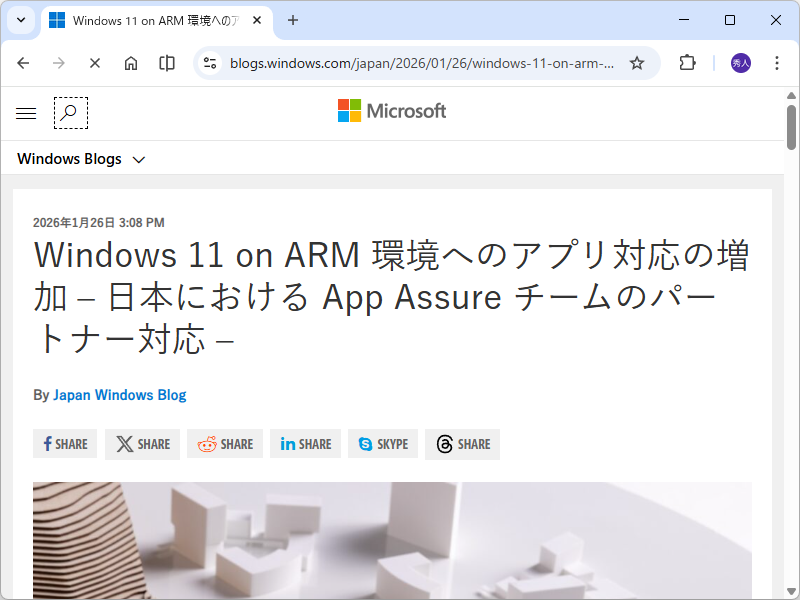Reload the current page
This screenshot has height=600, width=800.
point(95,62)
